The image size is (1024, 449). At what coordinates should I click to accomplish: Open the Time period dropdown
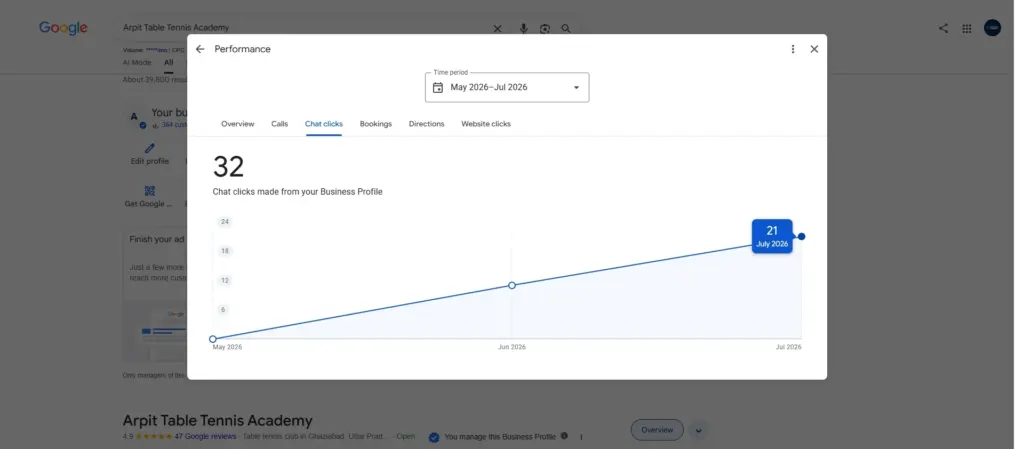(507, 87)
